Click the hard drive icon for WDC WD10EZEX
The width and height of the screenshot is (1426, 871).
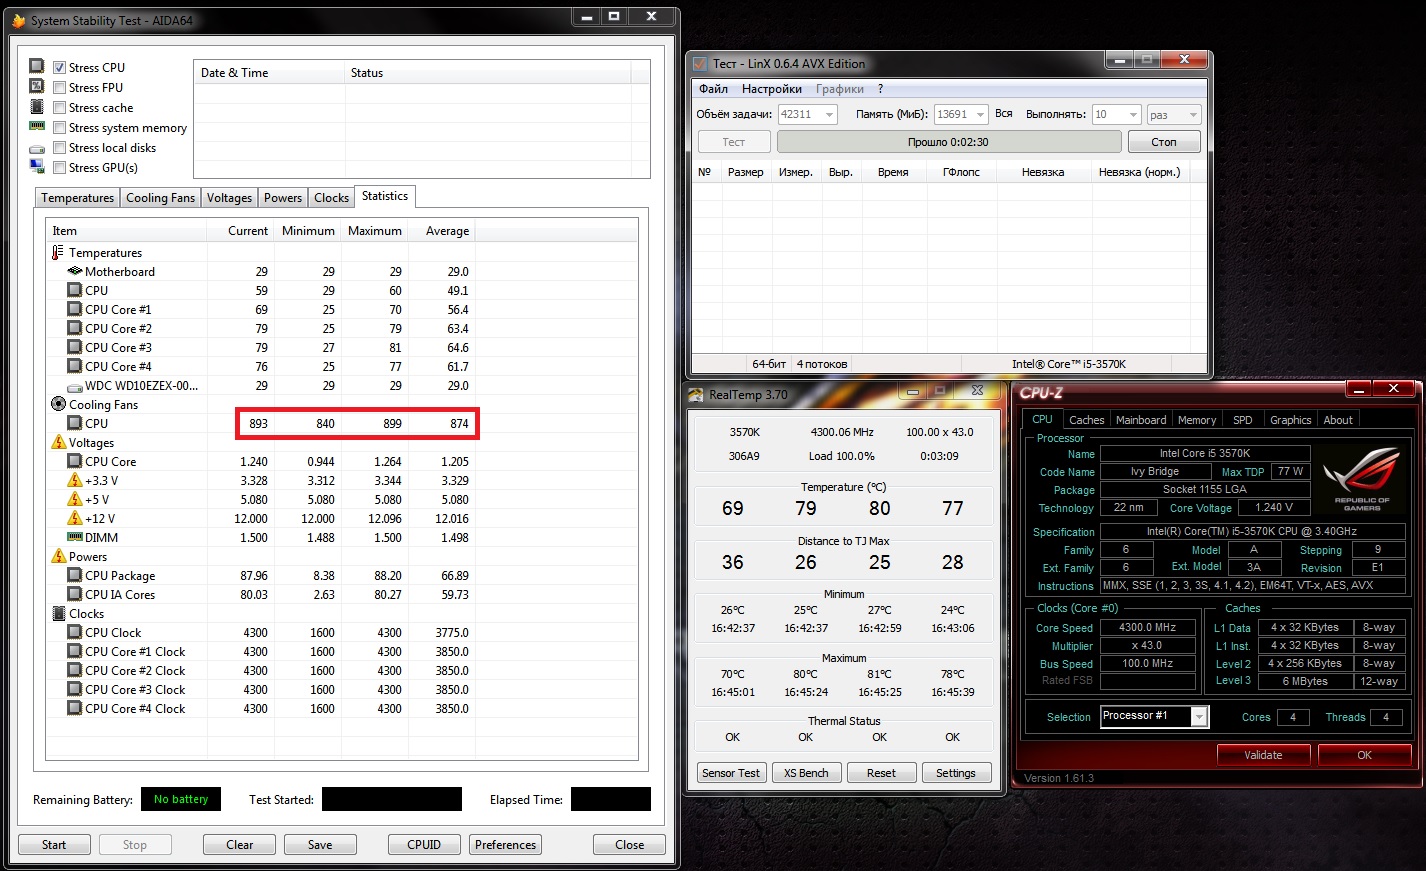coord(74,386)
